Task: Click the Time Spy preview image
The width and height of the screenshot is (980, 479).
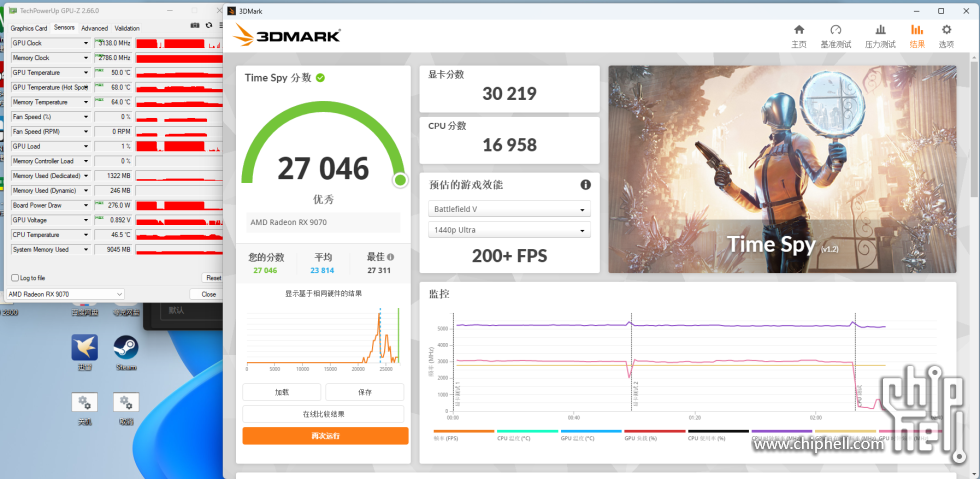Action: click(782, 169)
